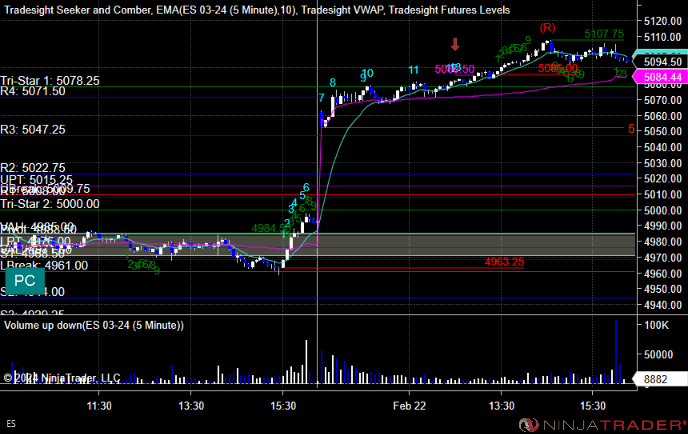This screenshot has height=434, width=688.
Task: Click the Tri-Star 2: 5000.00 level label
Action: (50, 204)
